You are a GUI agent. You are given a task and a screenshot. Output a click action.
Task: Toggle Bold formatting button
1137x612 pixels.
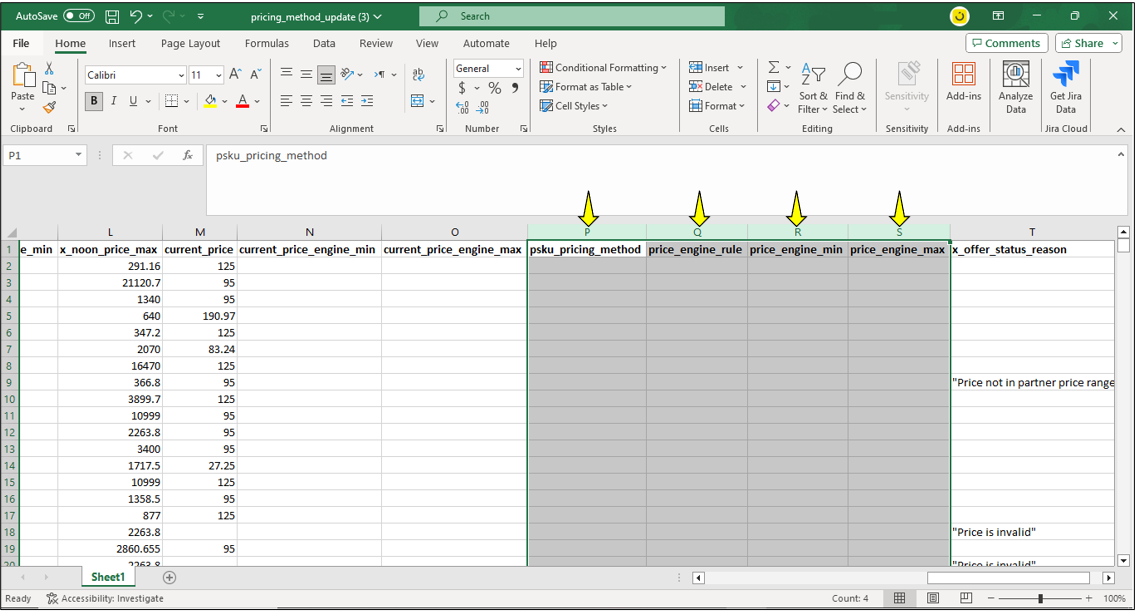tap(94, 101)
